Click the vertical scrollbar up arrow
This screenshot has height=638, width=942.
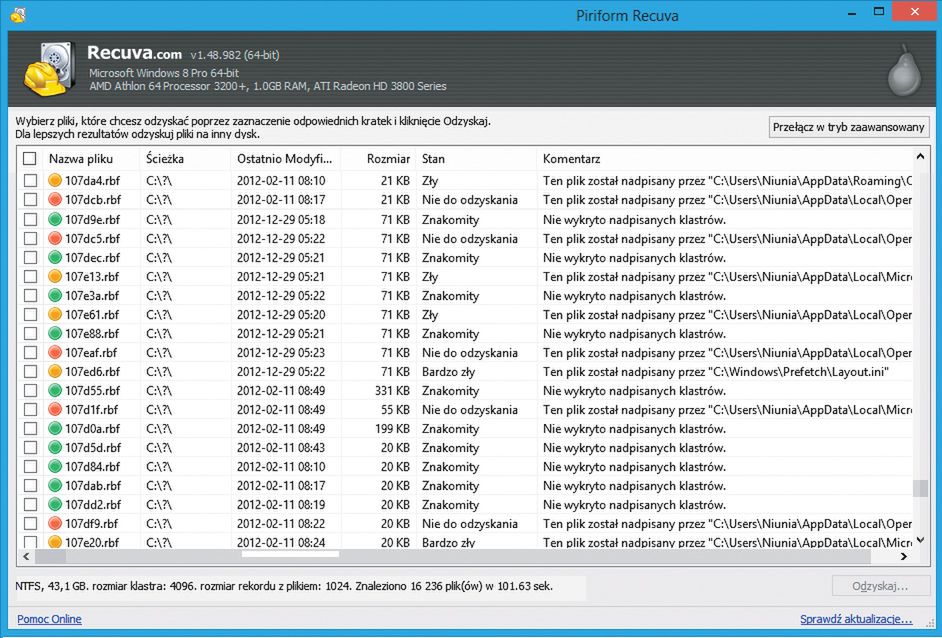920,157
